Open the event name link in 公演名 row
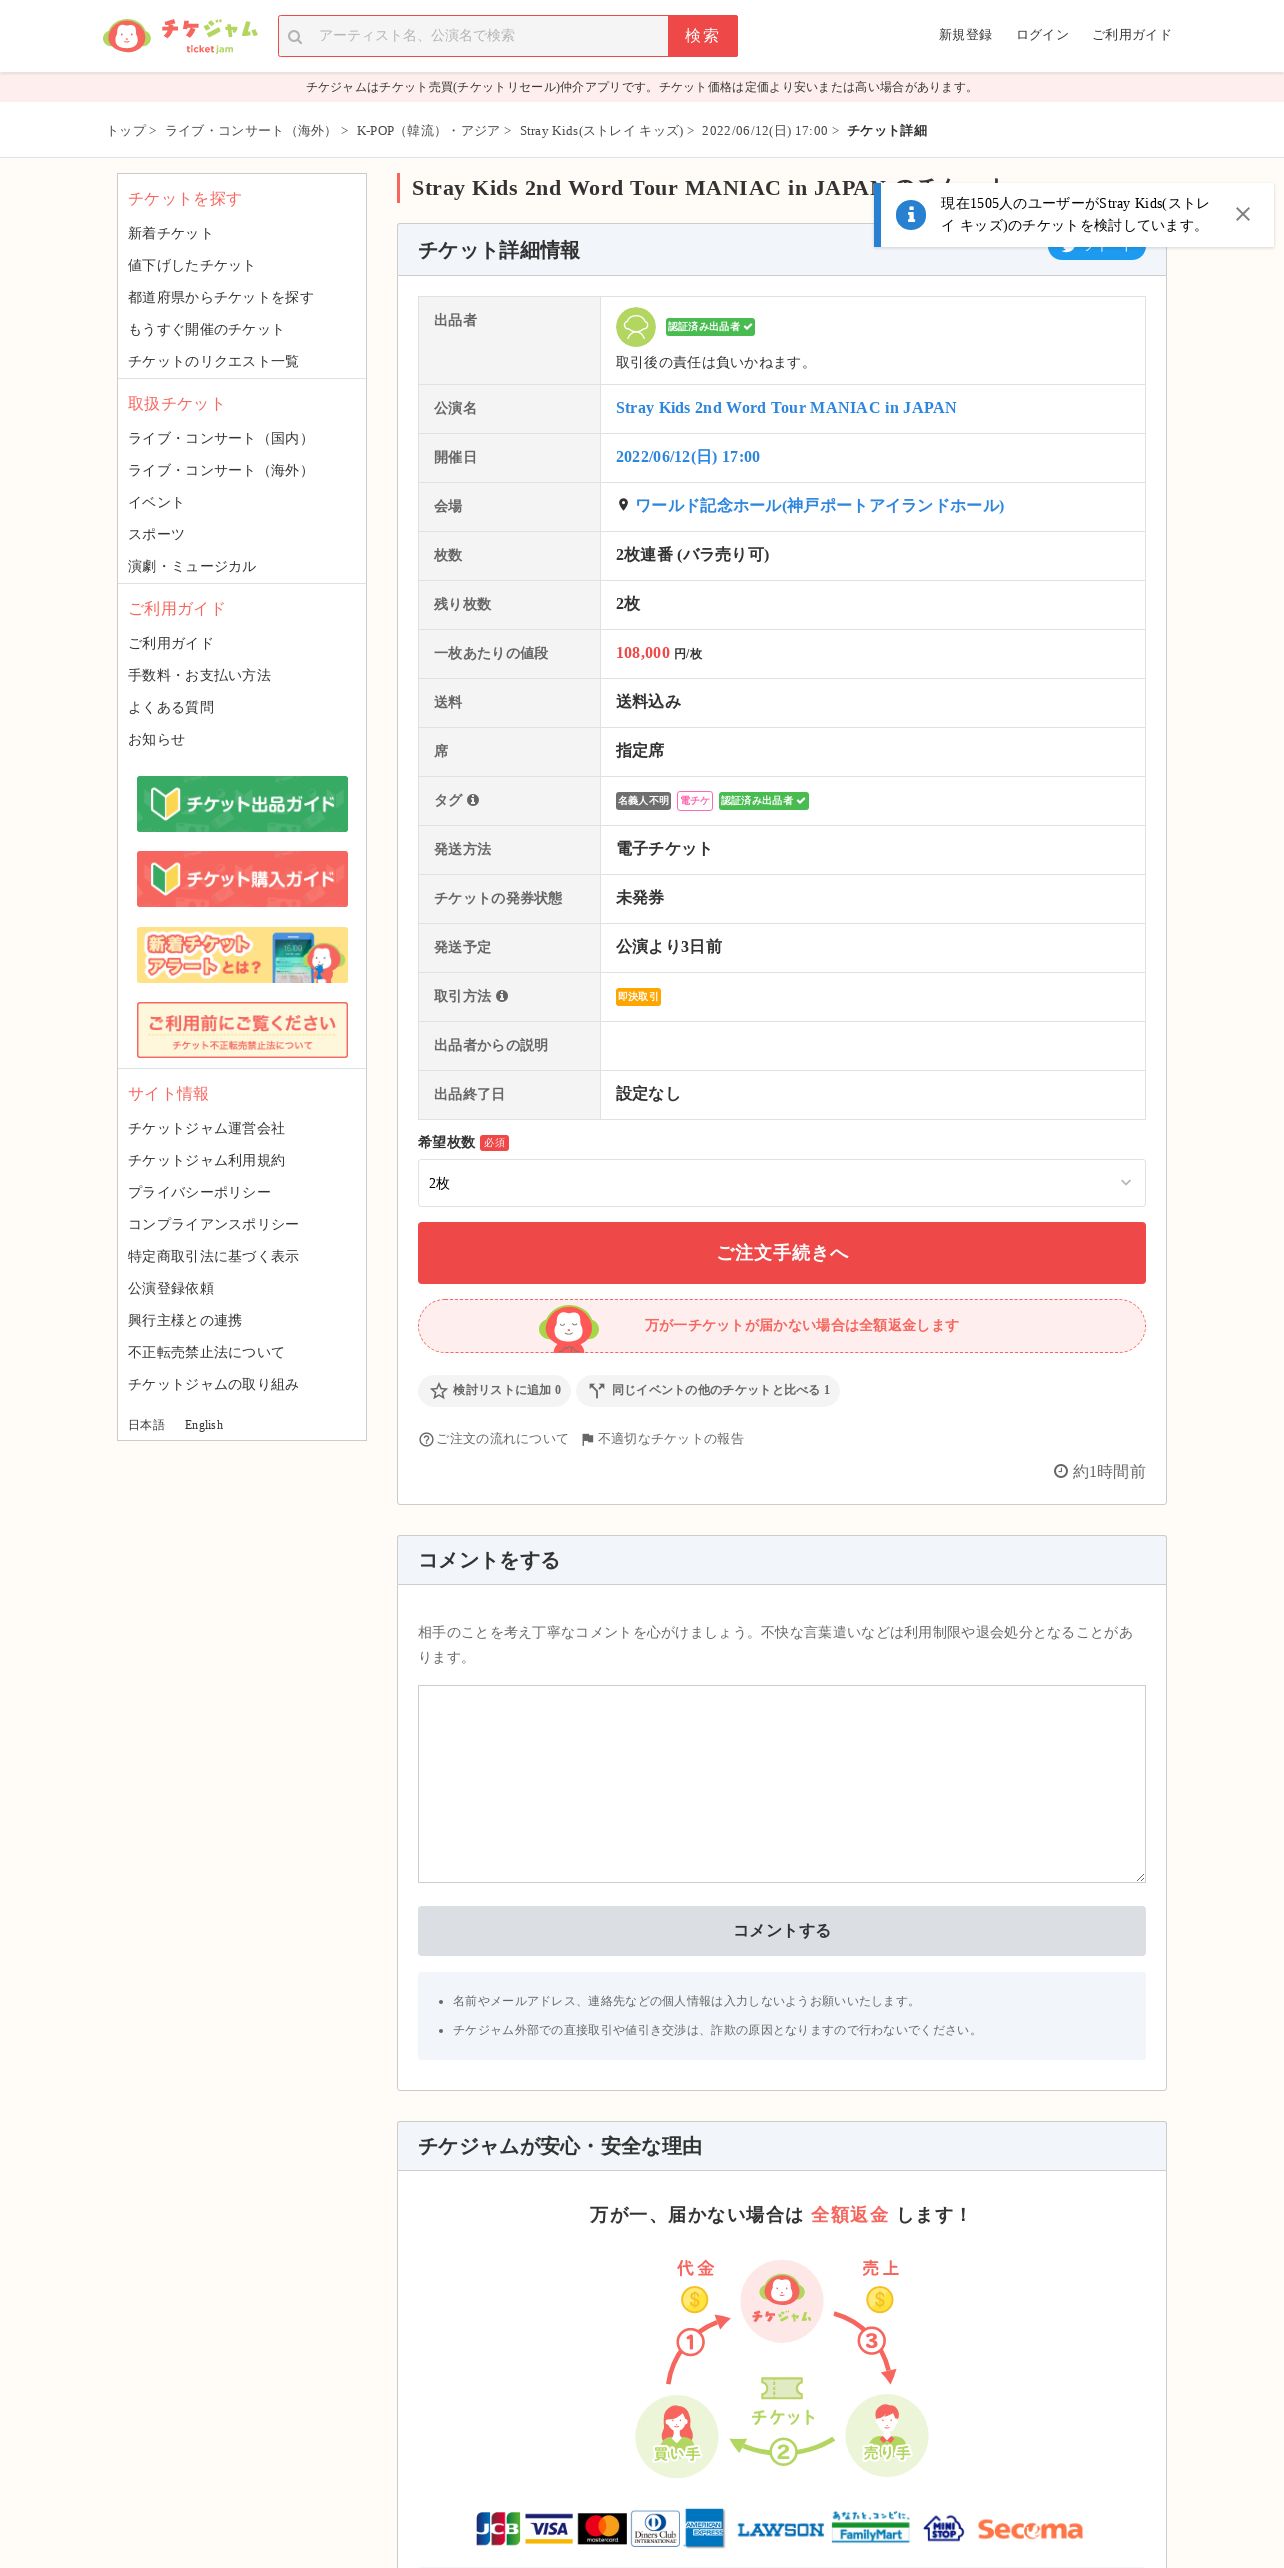1284x2568 pixels. 786,408
